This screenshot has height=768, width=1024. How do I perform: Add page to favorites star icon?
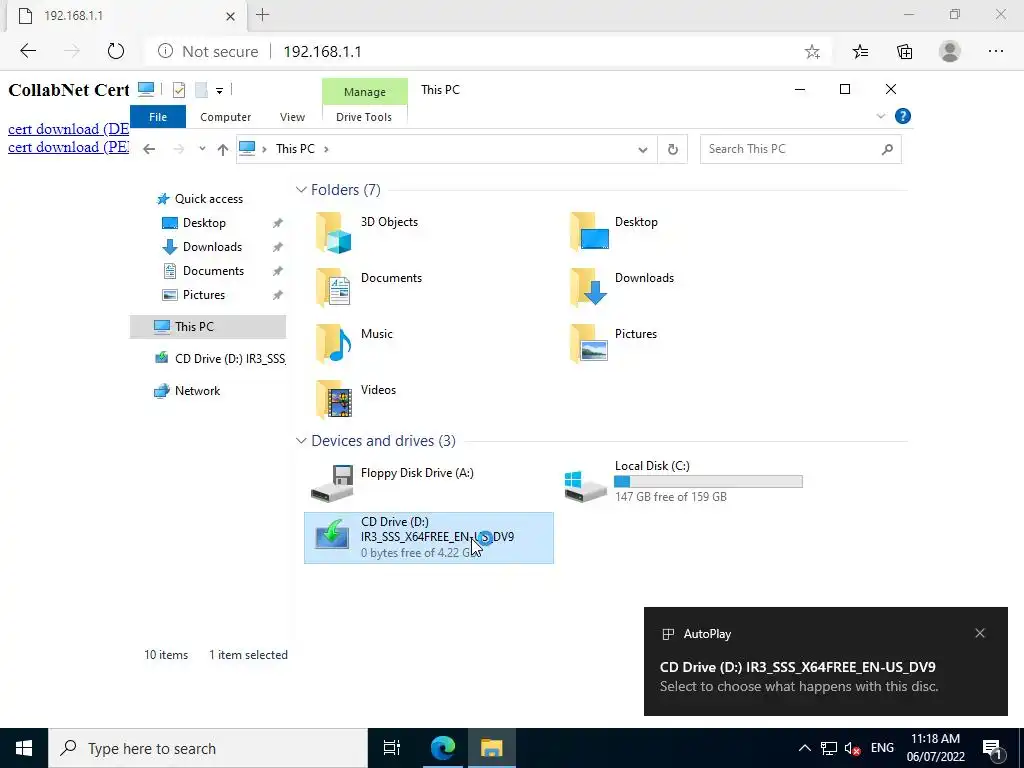[812, 52]
